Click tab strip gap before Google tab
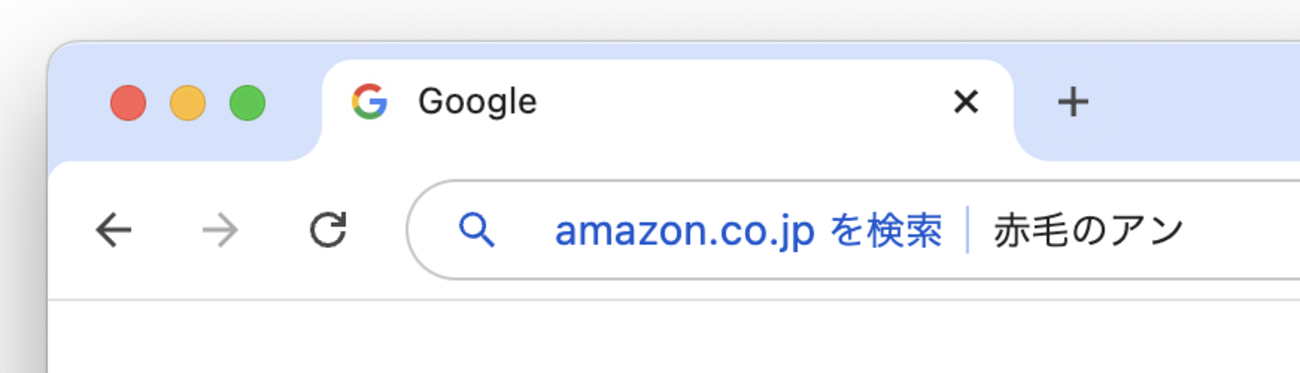Image resolution: width=1300 pixels, height=373 pixels. [x=295, y=100]
